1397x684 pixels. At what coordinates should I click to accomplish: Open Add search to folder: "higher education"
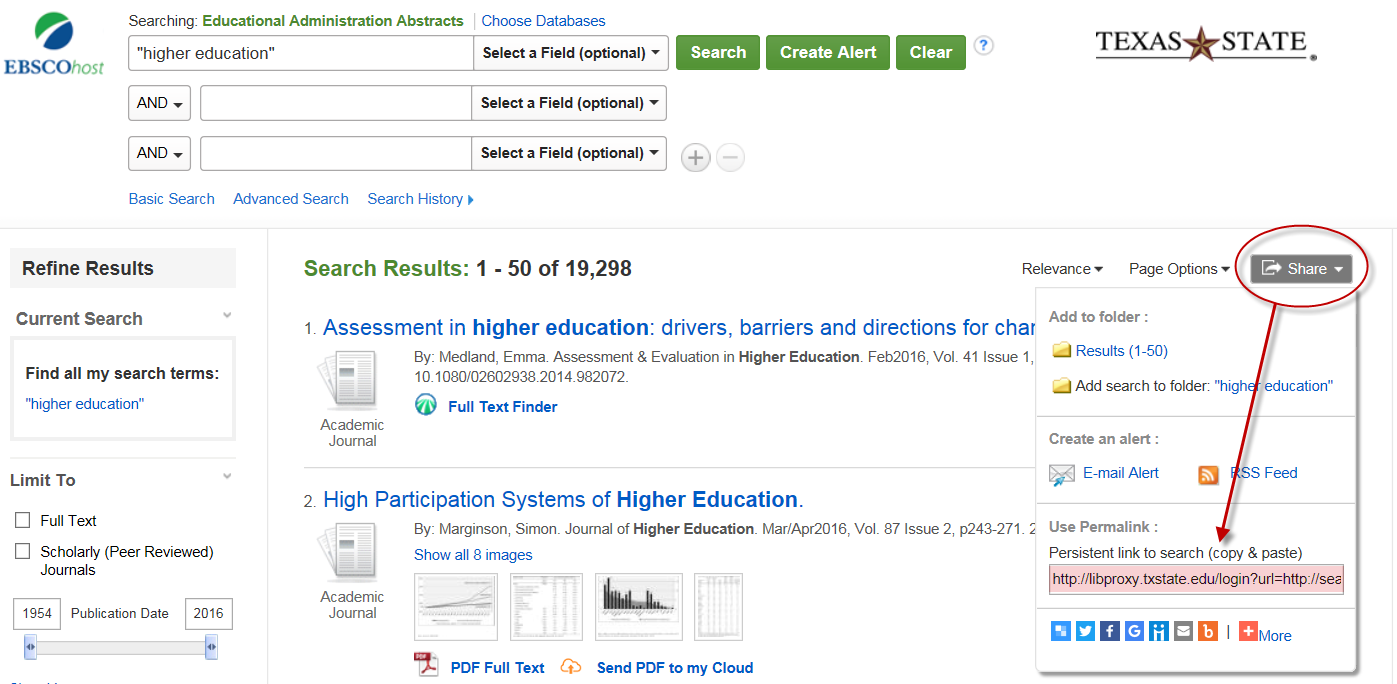1196,385
